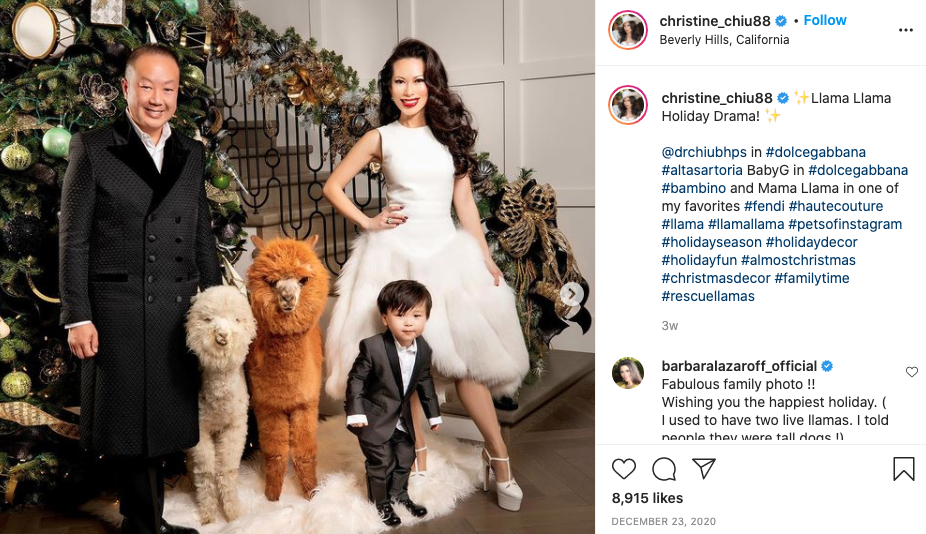Open the #petsofinstagram hashtag
Screen dimensions: 926x534
tap(845, 224)
